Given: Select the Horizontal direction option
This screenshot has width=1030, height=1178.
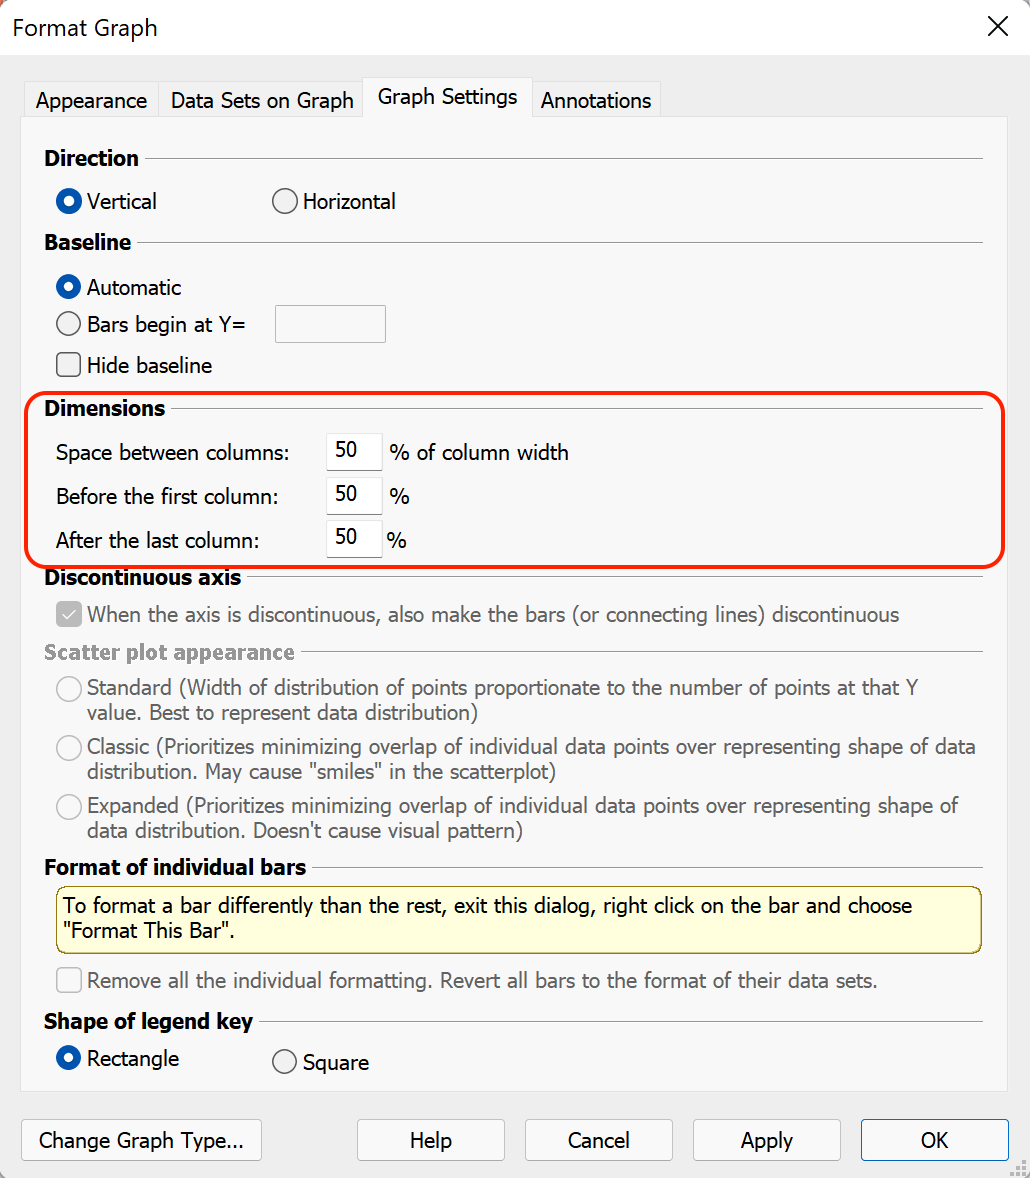Looking at the screenshot, I should 284,201.
